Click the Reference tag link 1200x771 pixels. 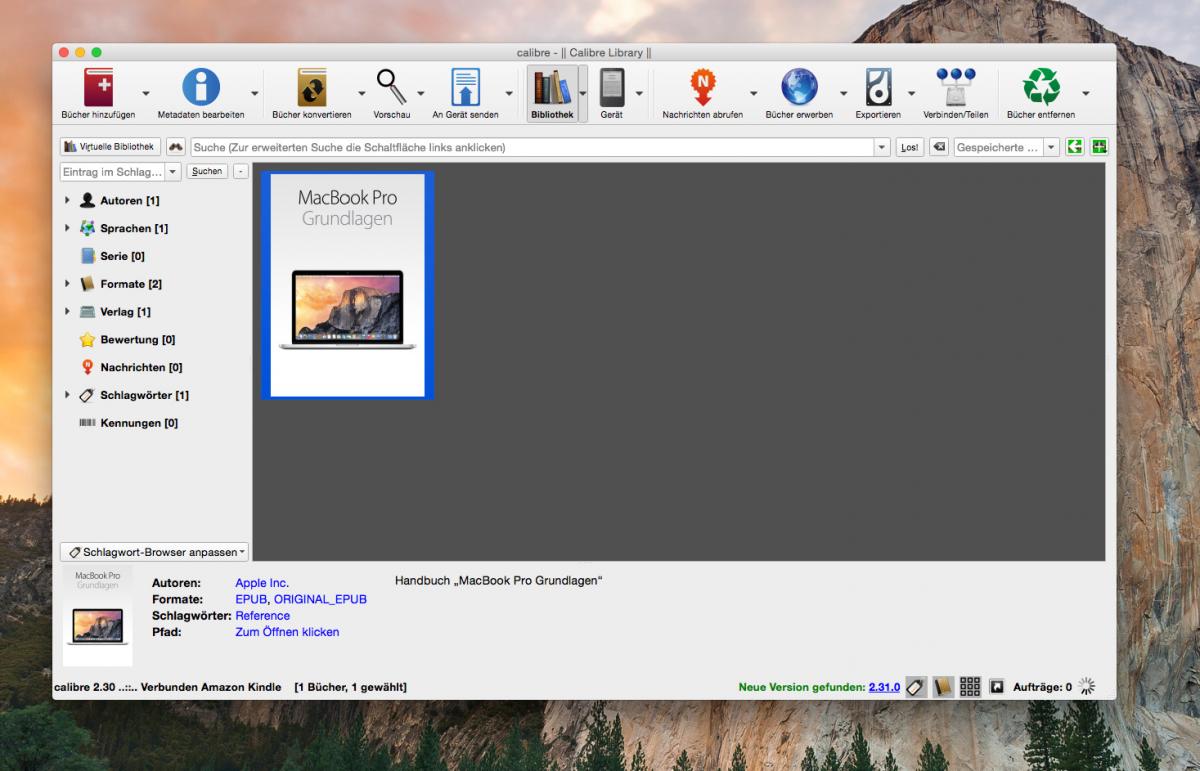click(262, 616)
